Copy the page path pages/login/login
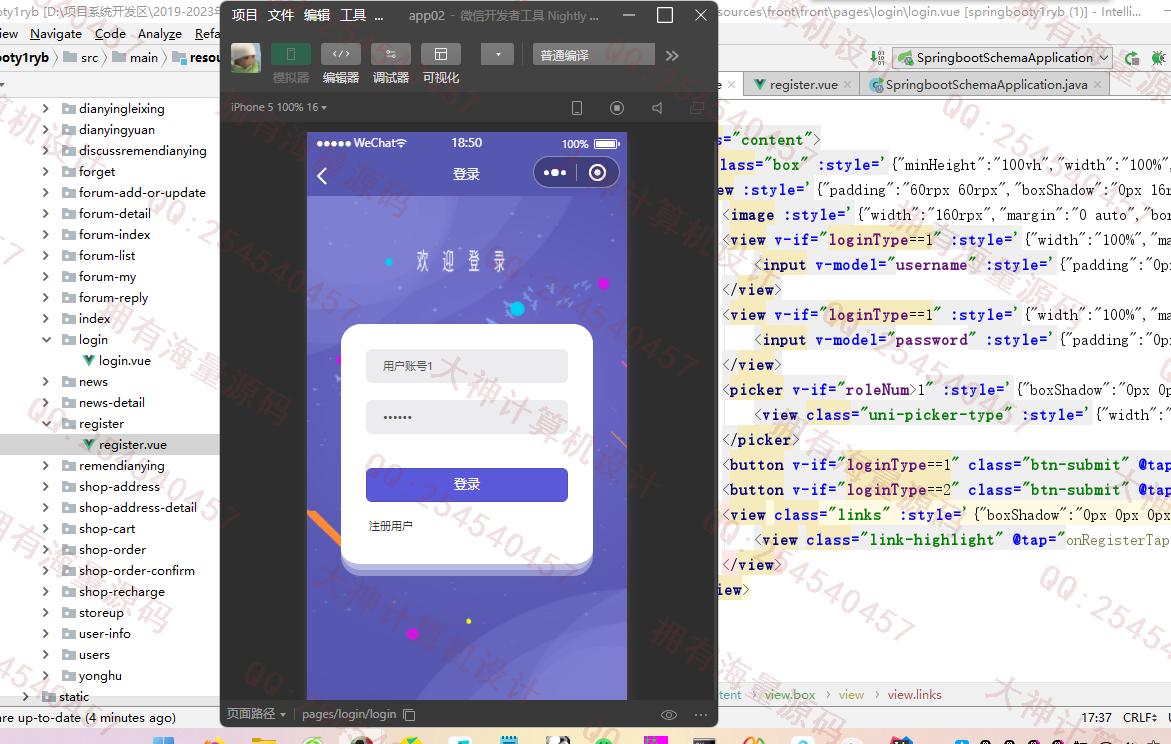 pos(409,715)
